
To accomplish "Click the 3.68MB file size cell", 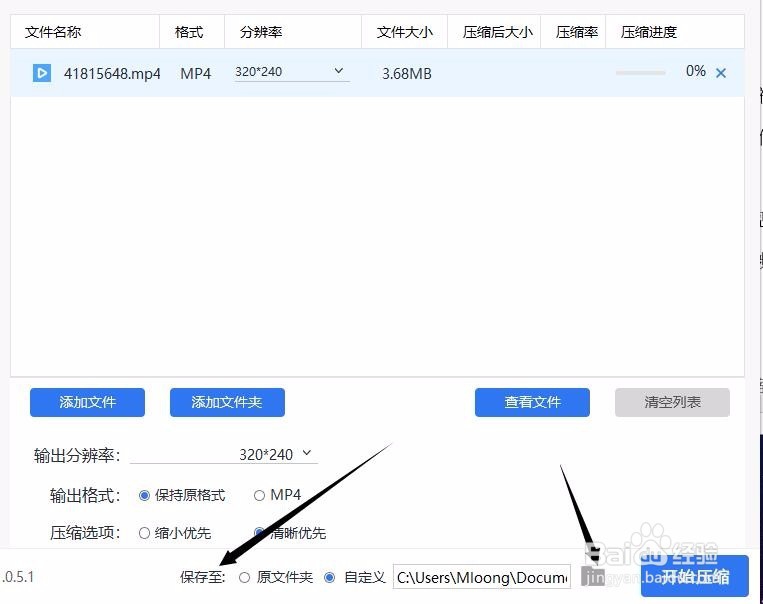I will pyautogui.click(x=407, y=73).
